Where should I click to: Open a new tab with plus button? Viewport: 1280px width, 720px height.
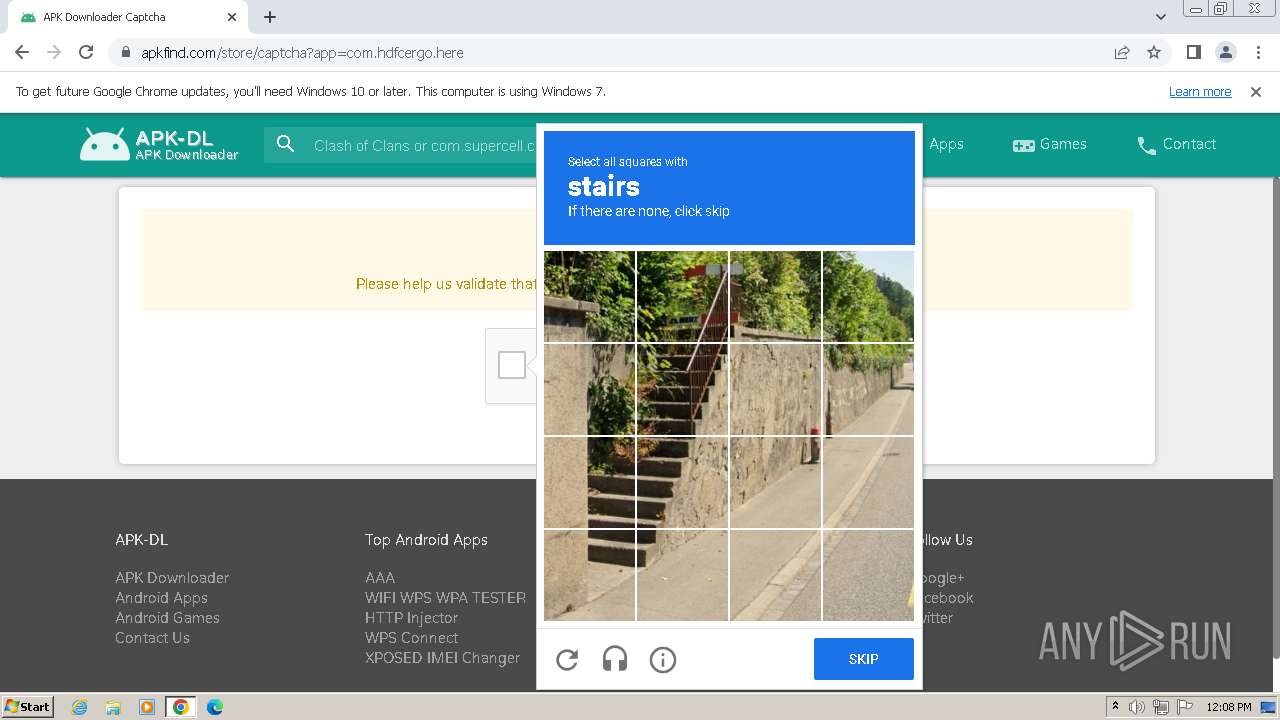[270, 17]
